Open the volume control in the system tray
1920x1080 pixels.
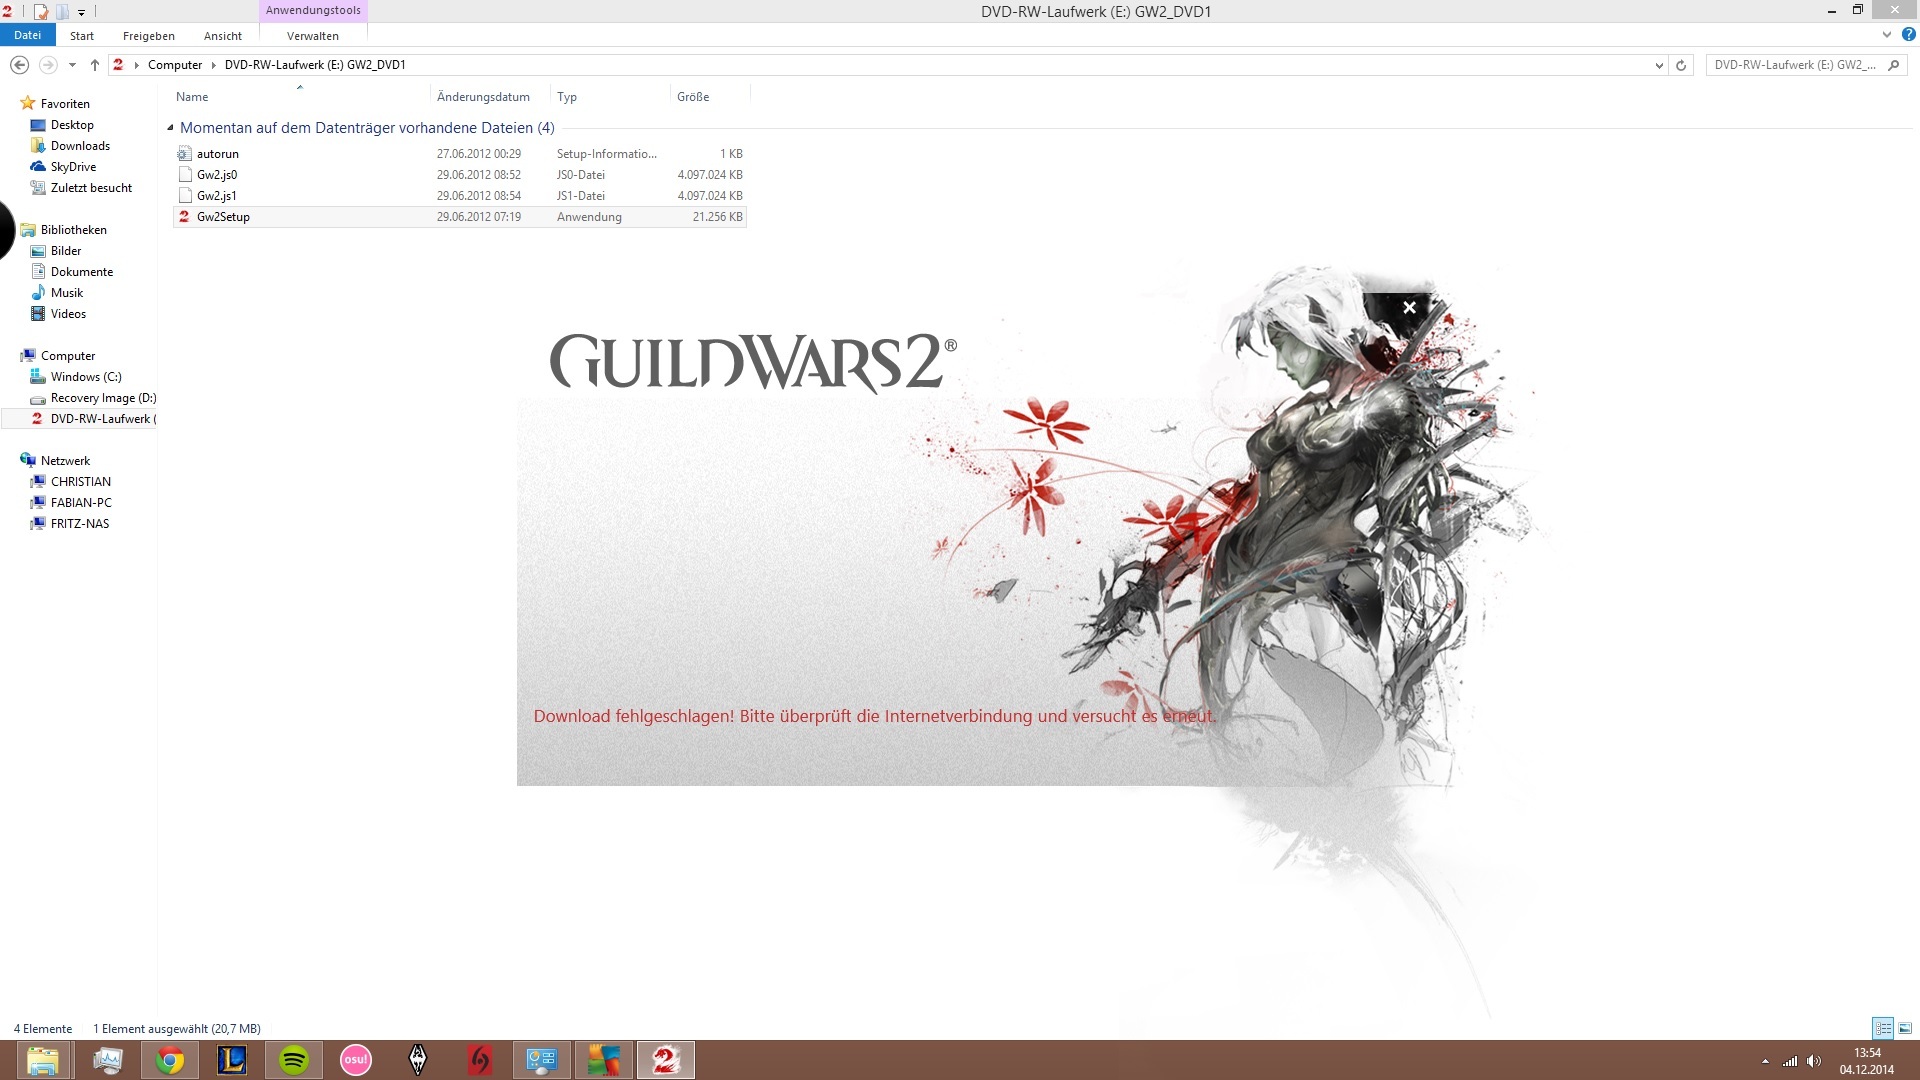[x=1814, y=1061]
